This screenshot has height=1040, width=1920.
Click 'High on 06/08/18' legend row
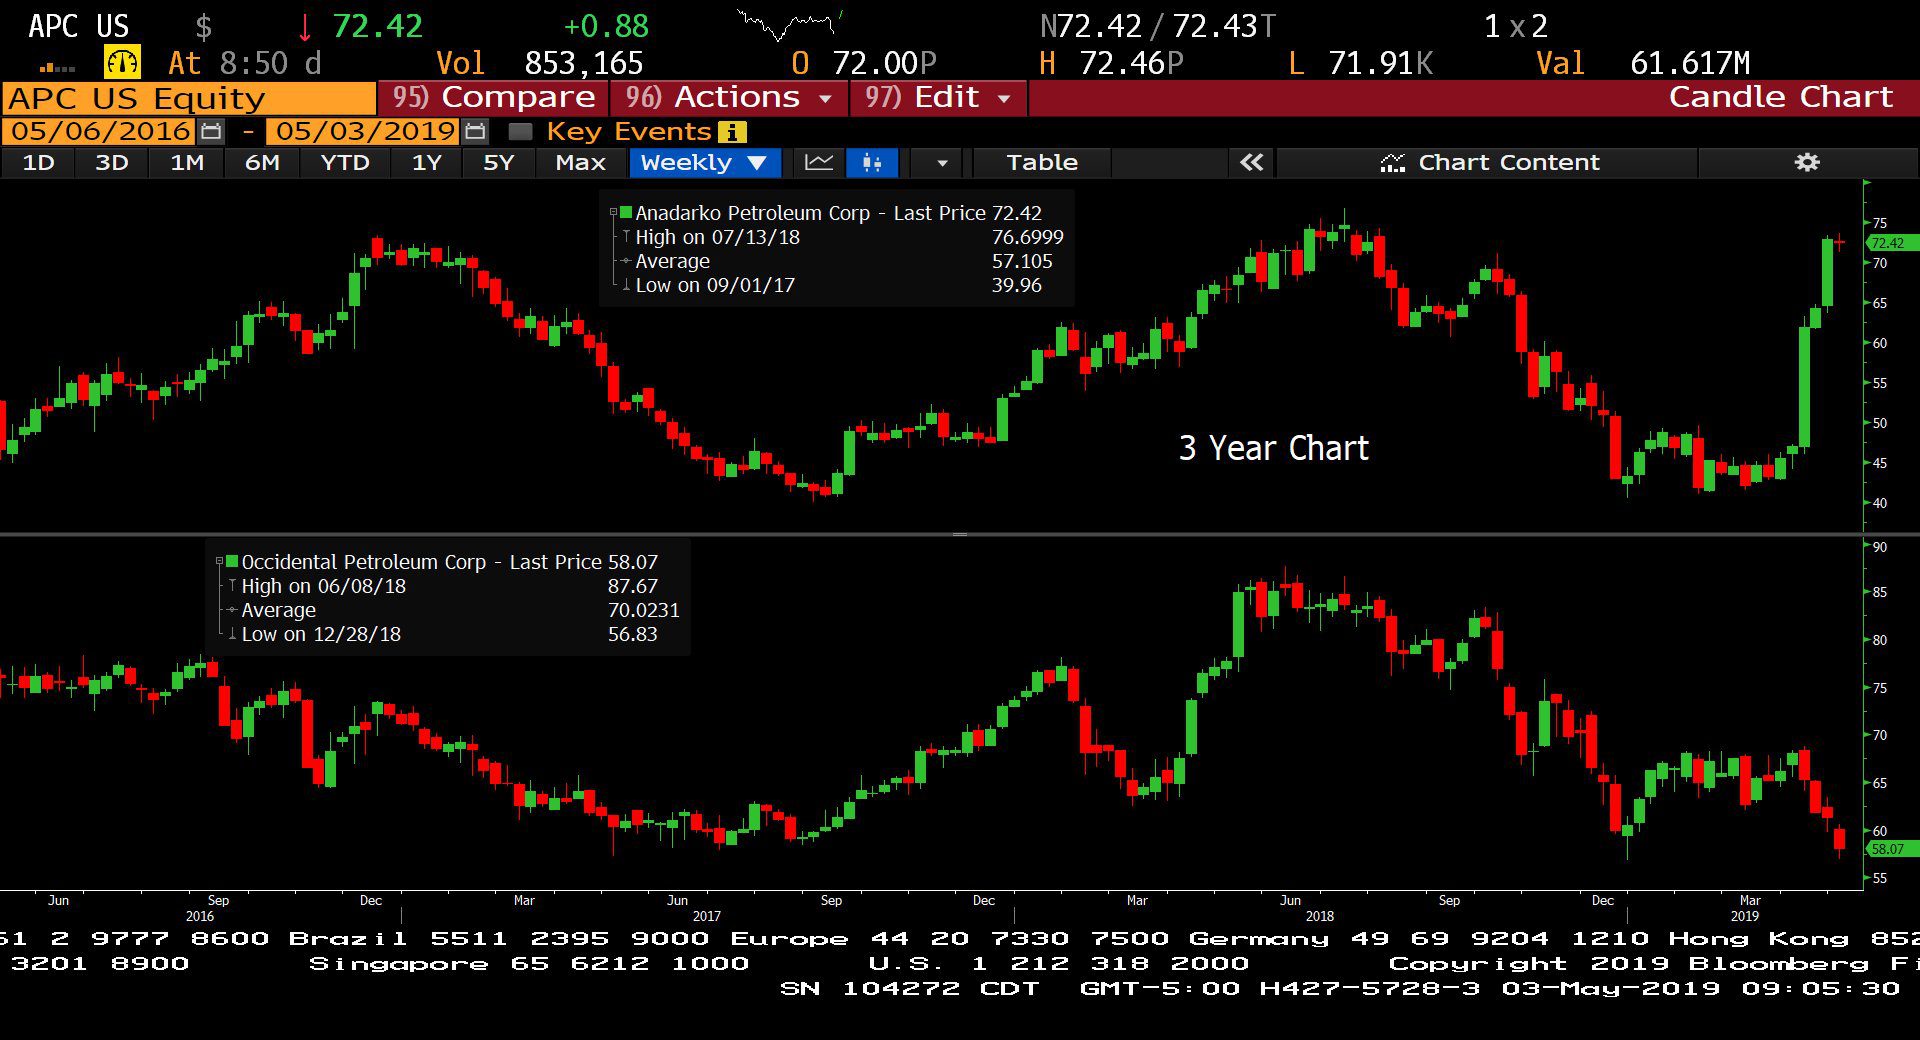pos(449,586)
